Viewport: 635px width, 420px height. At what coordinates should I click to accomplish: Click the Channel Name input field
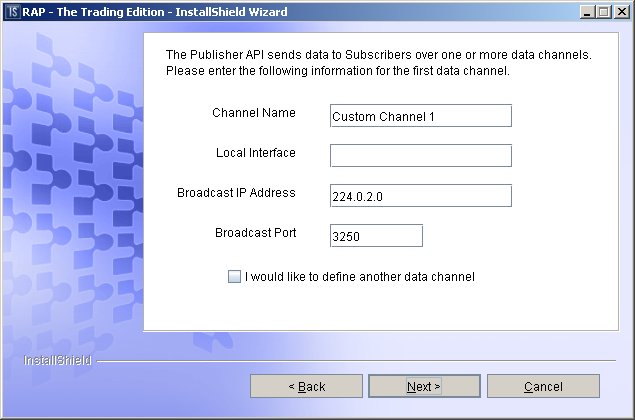coord(421,116)
